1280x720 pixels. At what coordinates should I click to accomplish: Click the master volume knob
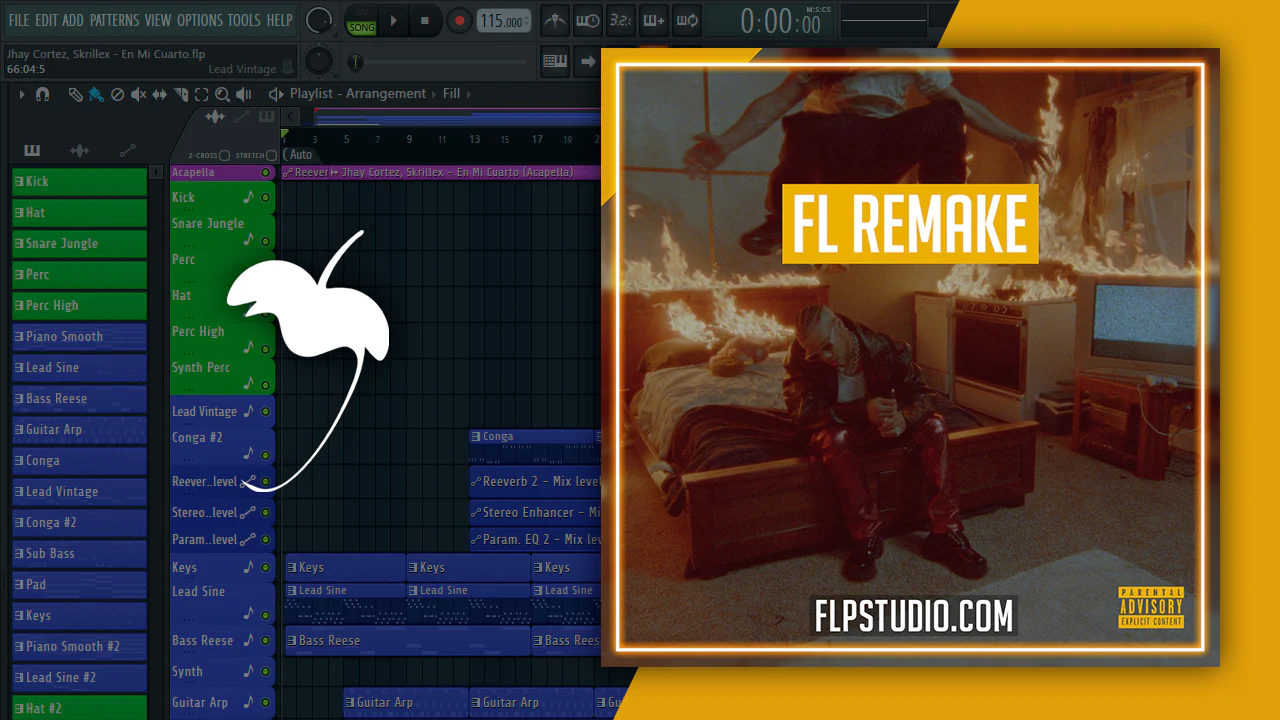[319, 20]
